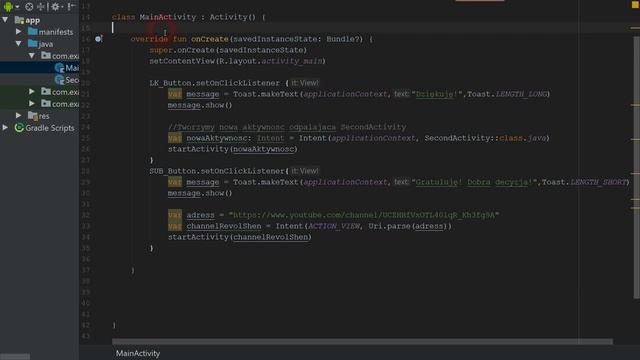Click the YouTube channel URL string
Screen dimensions: 640x360
pyautogui.click(x=364, y=215)
